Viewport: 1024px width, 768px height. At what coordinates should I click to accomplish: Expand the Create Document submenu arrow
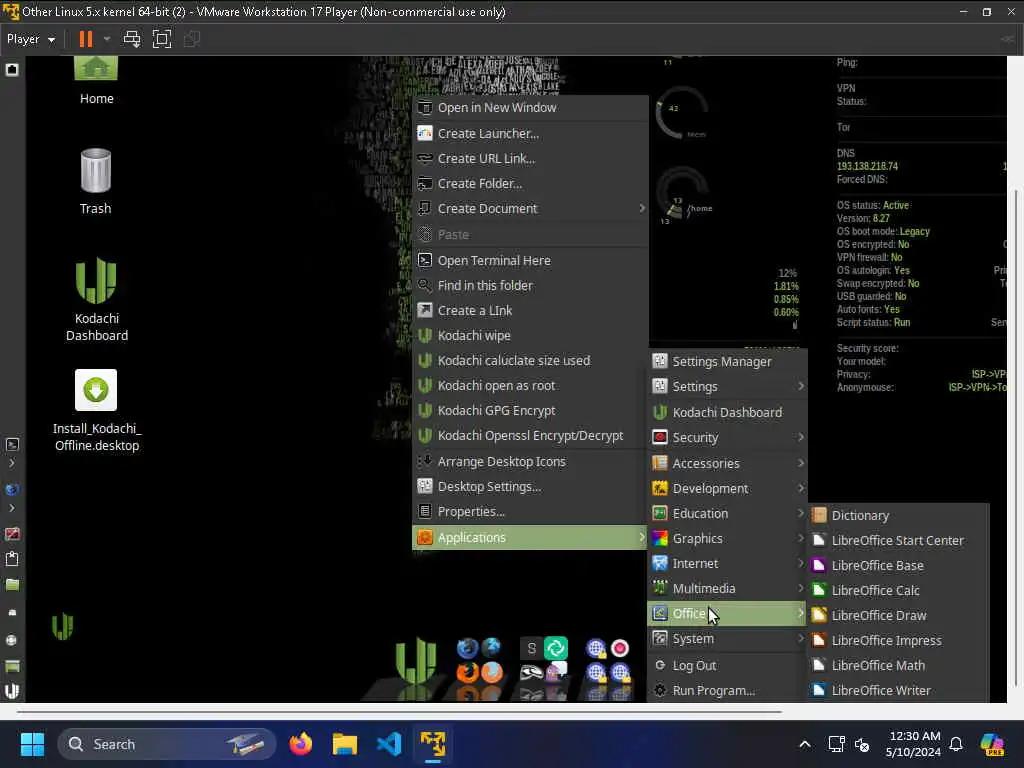pyautogui.click(x=641, y=208)
